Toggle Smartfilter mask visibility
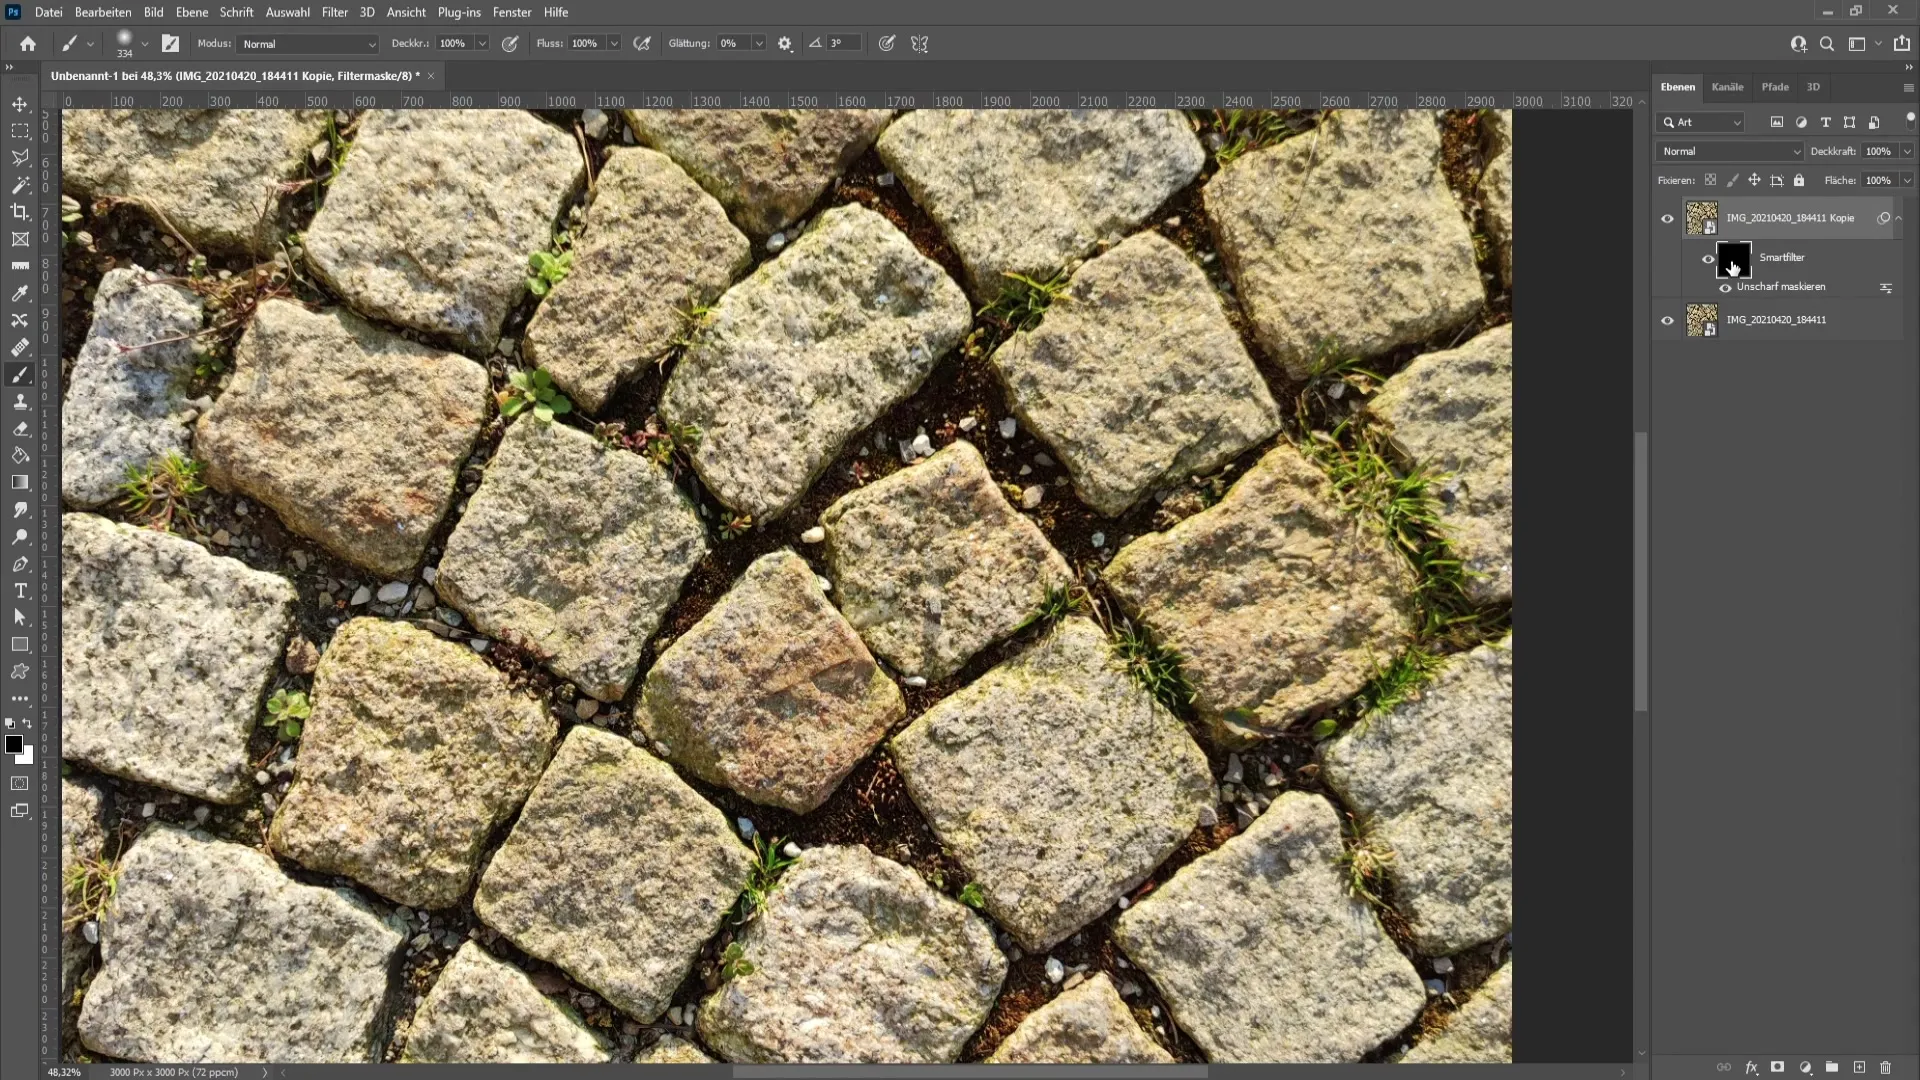This screenshot has width=1920, height=1080. tap(1708, 257)
